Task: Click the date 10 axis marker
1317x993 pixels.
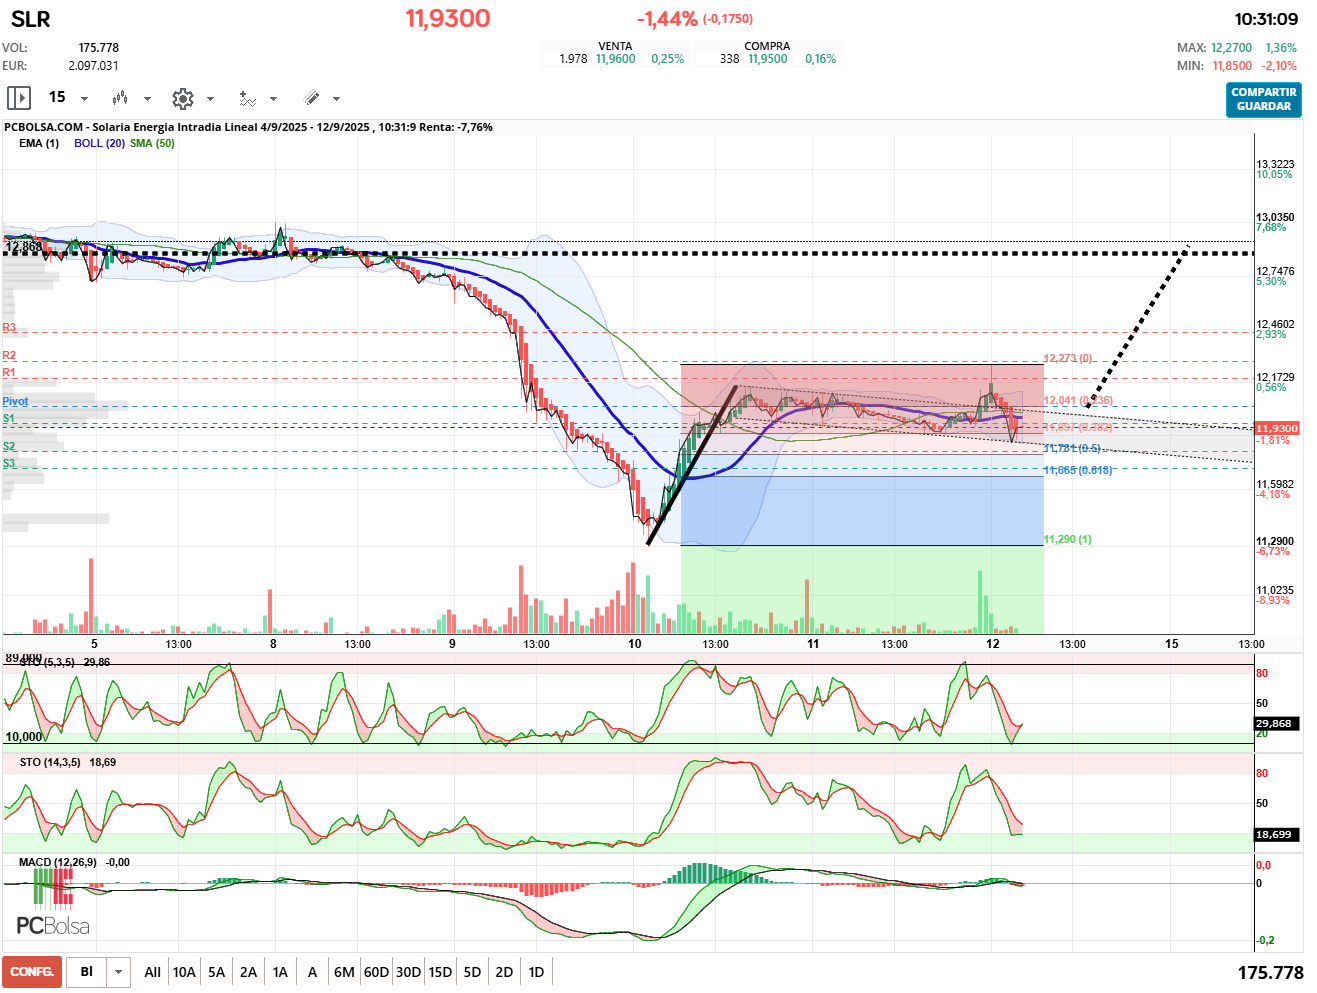Action: pos(635,644)
